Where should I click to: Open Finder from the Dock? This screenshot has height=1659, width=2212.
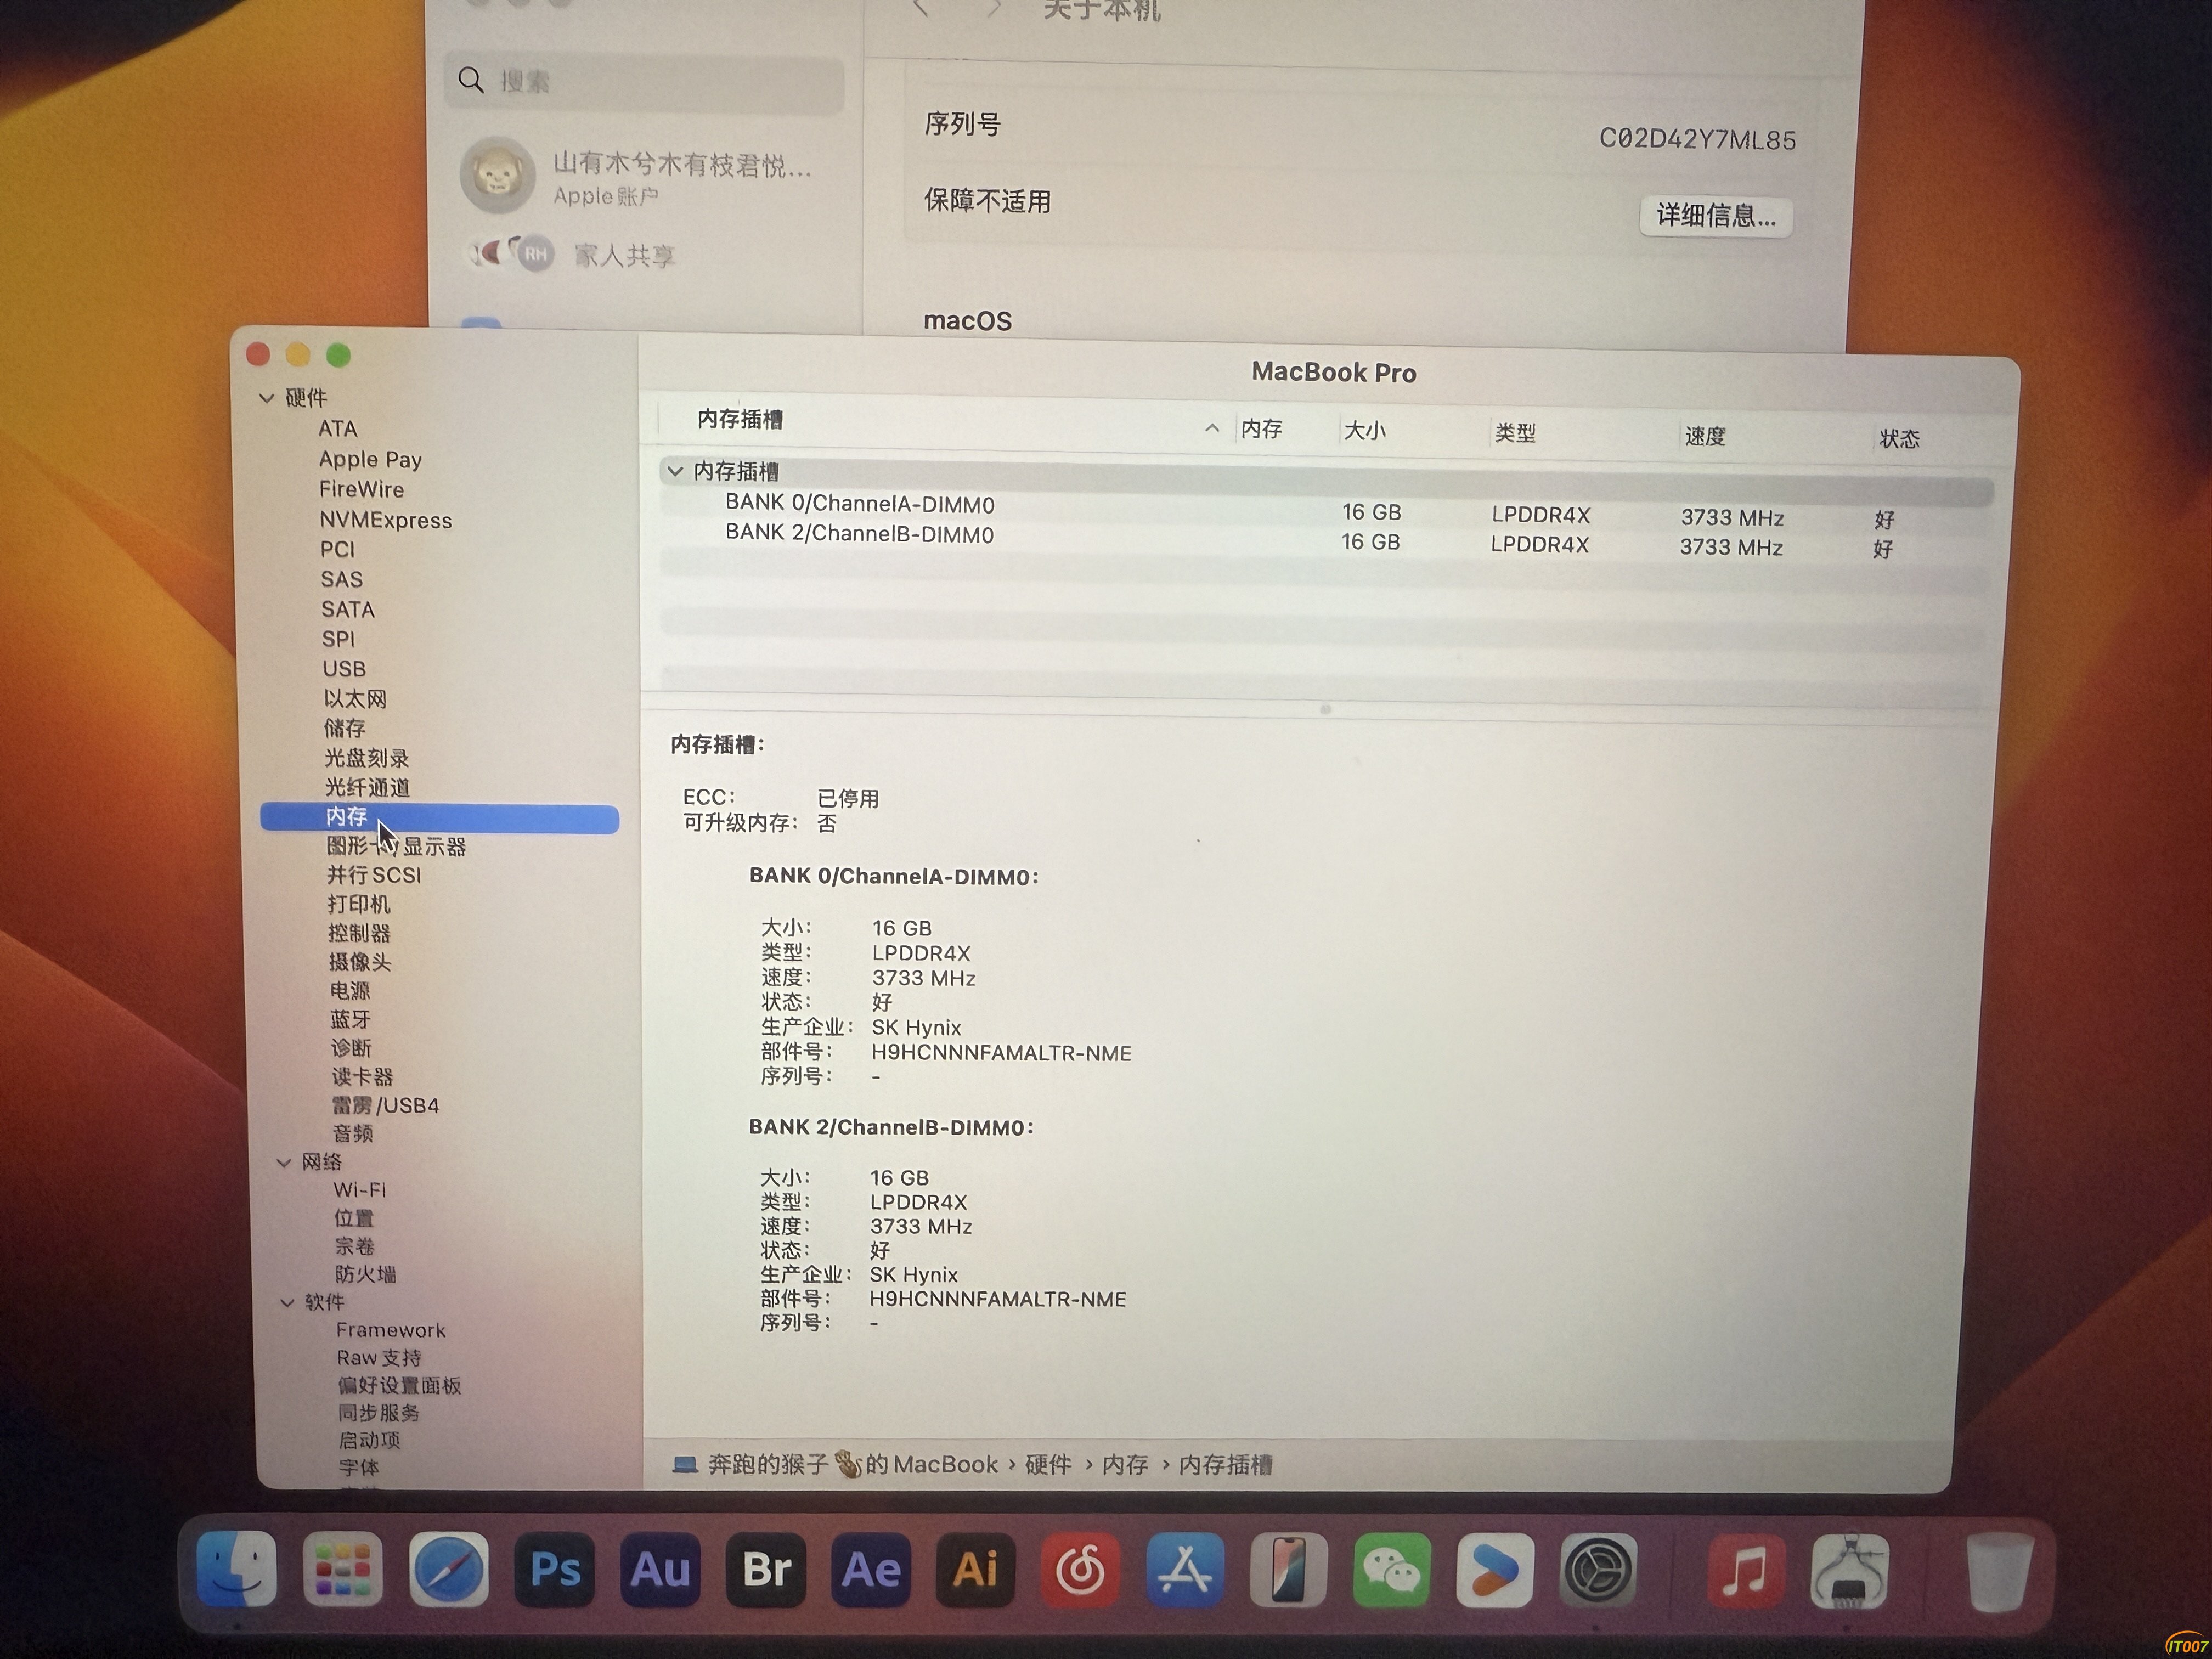click(237, 1569)
